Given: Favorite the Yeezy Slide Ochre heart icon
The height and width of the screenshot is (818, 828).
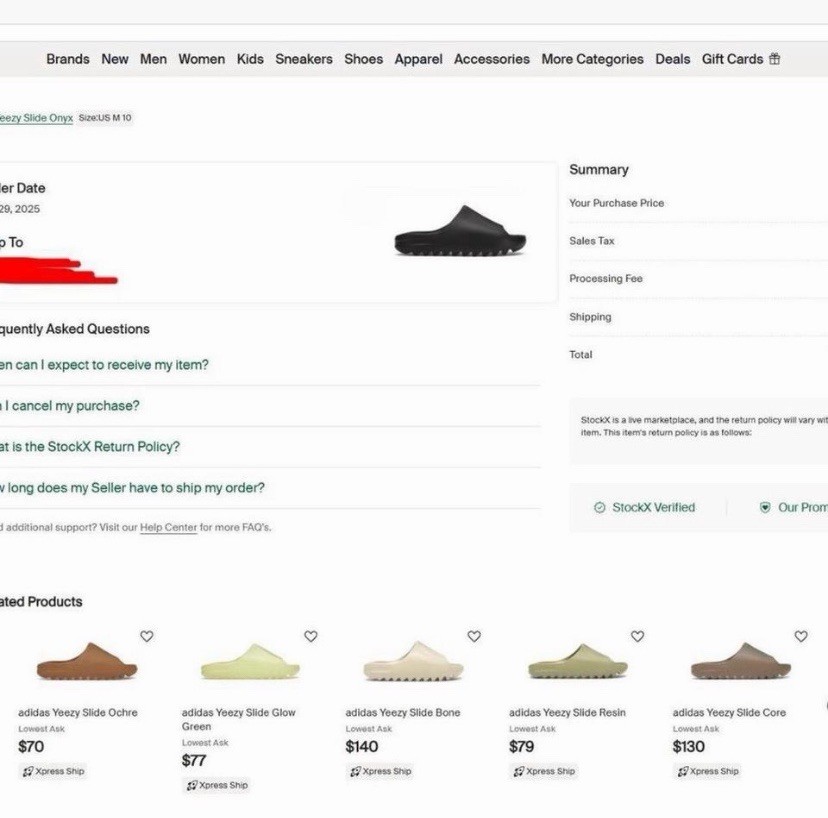Looking at the screenshot, I should tap(147, 636).
